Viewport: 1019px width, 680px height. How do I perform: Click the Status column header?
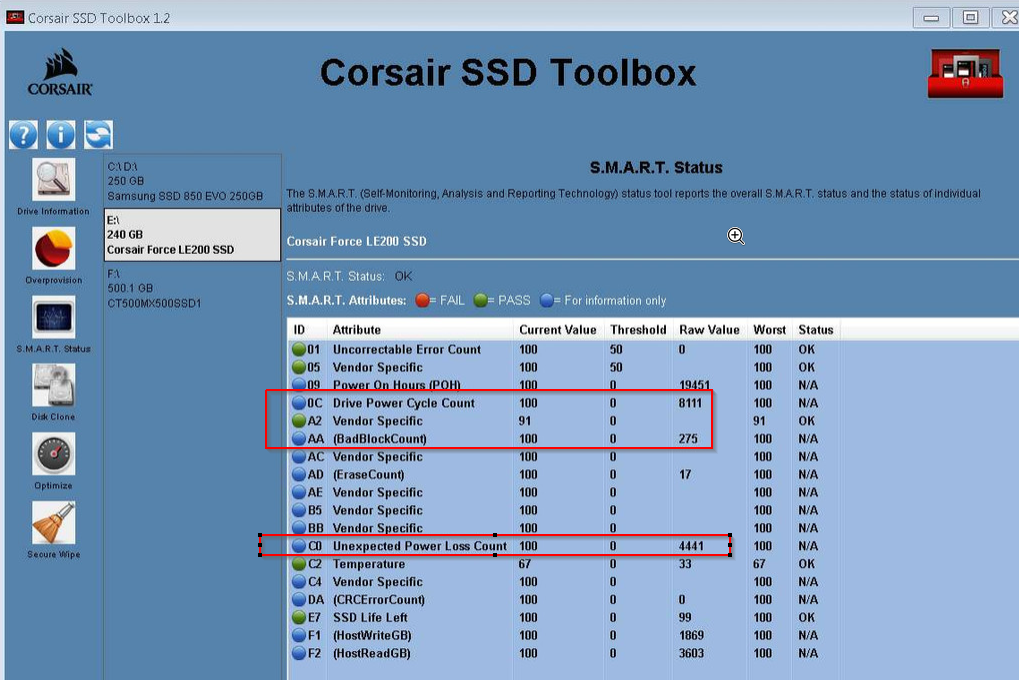pos(816,330)
